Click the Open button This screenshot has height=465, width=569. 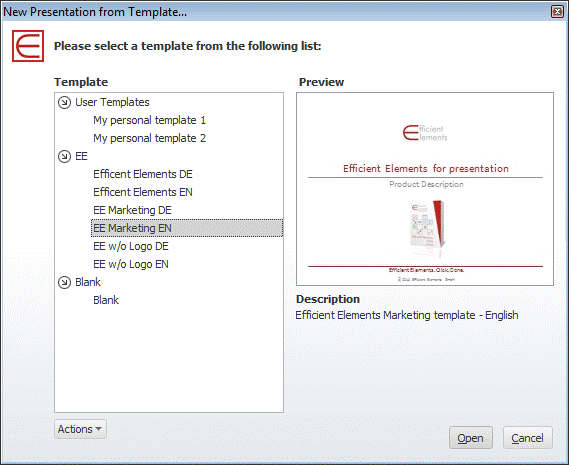pos(471,438)
